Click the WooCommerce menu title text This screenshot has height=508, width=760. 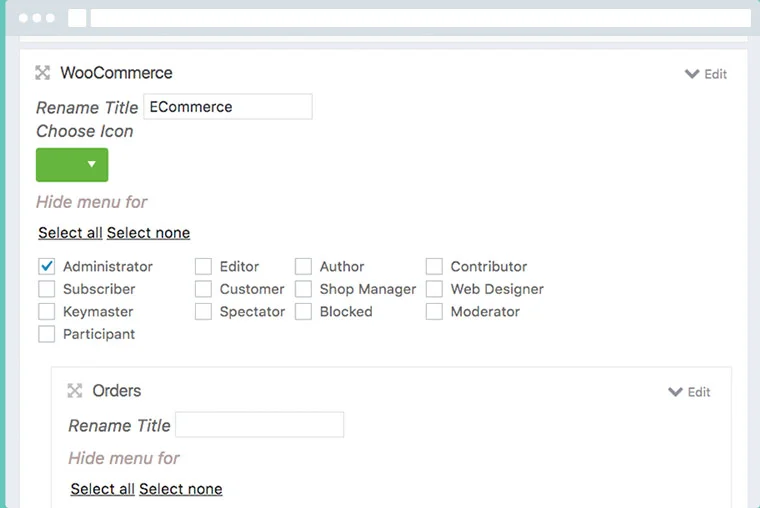[x=116, y=73]
